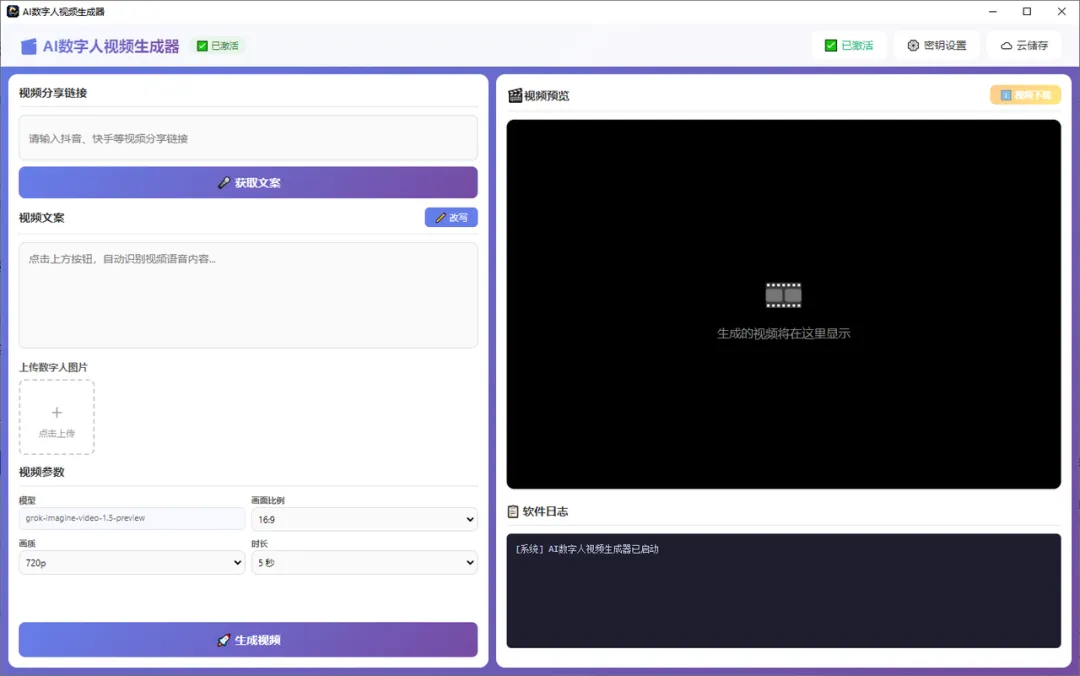Click the 视频分享链接 section heading

pyautogui.click(x=53, y=93)
